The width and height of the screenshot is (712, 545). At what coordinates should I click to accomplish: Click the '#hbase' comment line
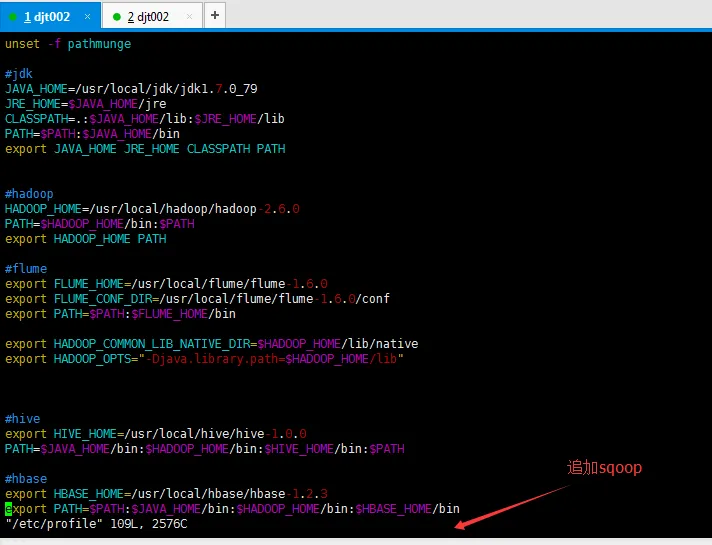point(26,478)
